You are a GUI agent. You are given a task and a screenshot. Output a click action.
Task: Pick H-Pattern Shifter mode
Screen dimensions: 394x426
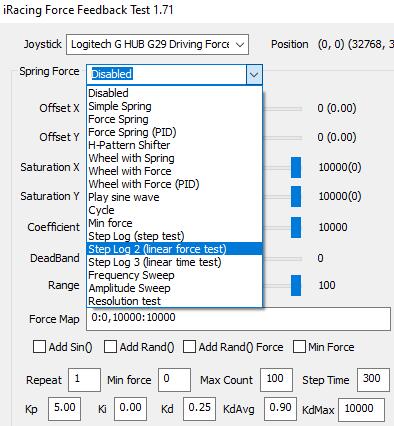174,145
